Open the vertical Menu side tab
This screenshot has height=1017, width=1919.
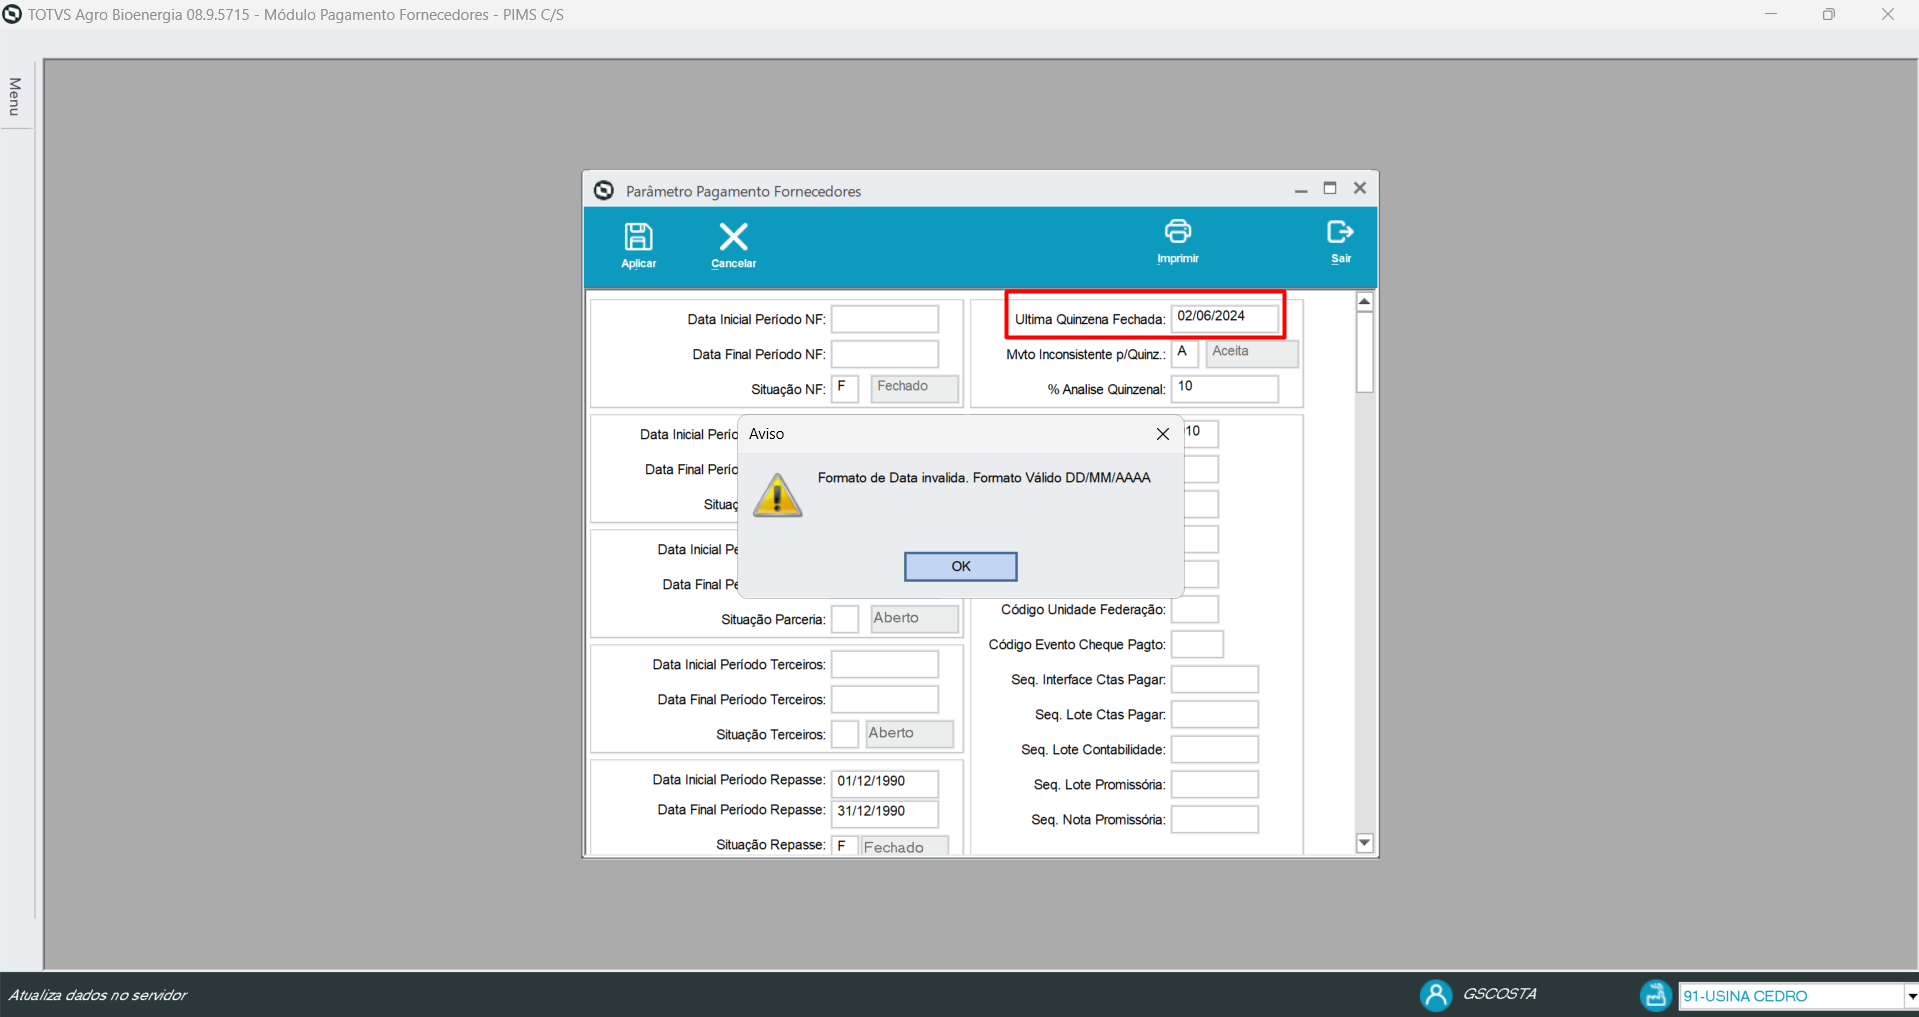pyautogui.click(x=15, y=96)
